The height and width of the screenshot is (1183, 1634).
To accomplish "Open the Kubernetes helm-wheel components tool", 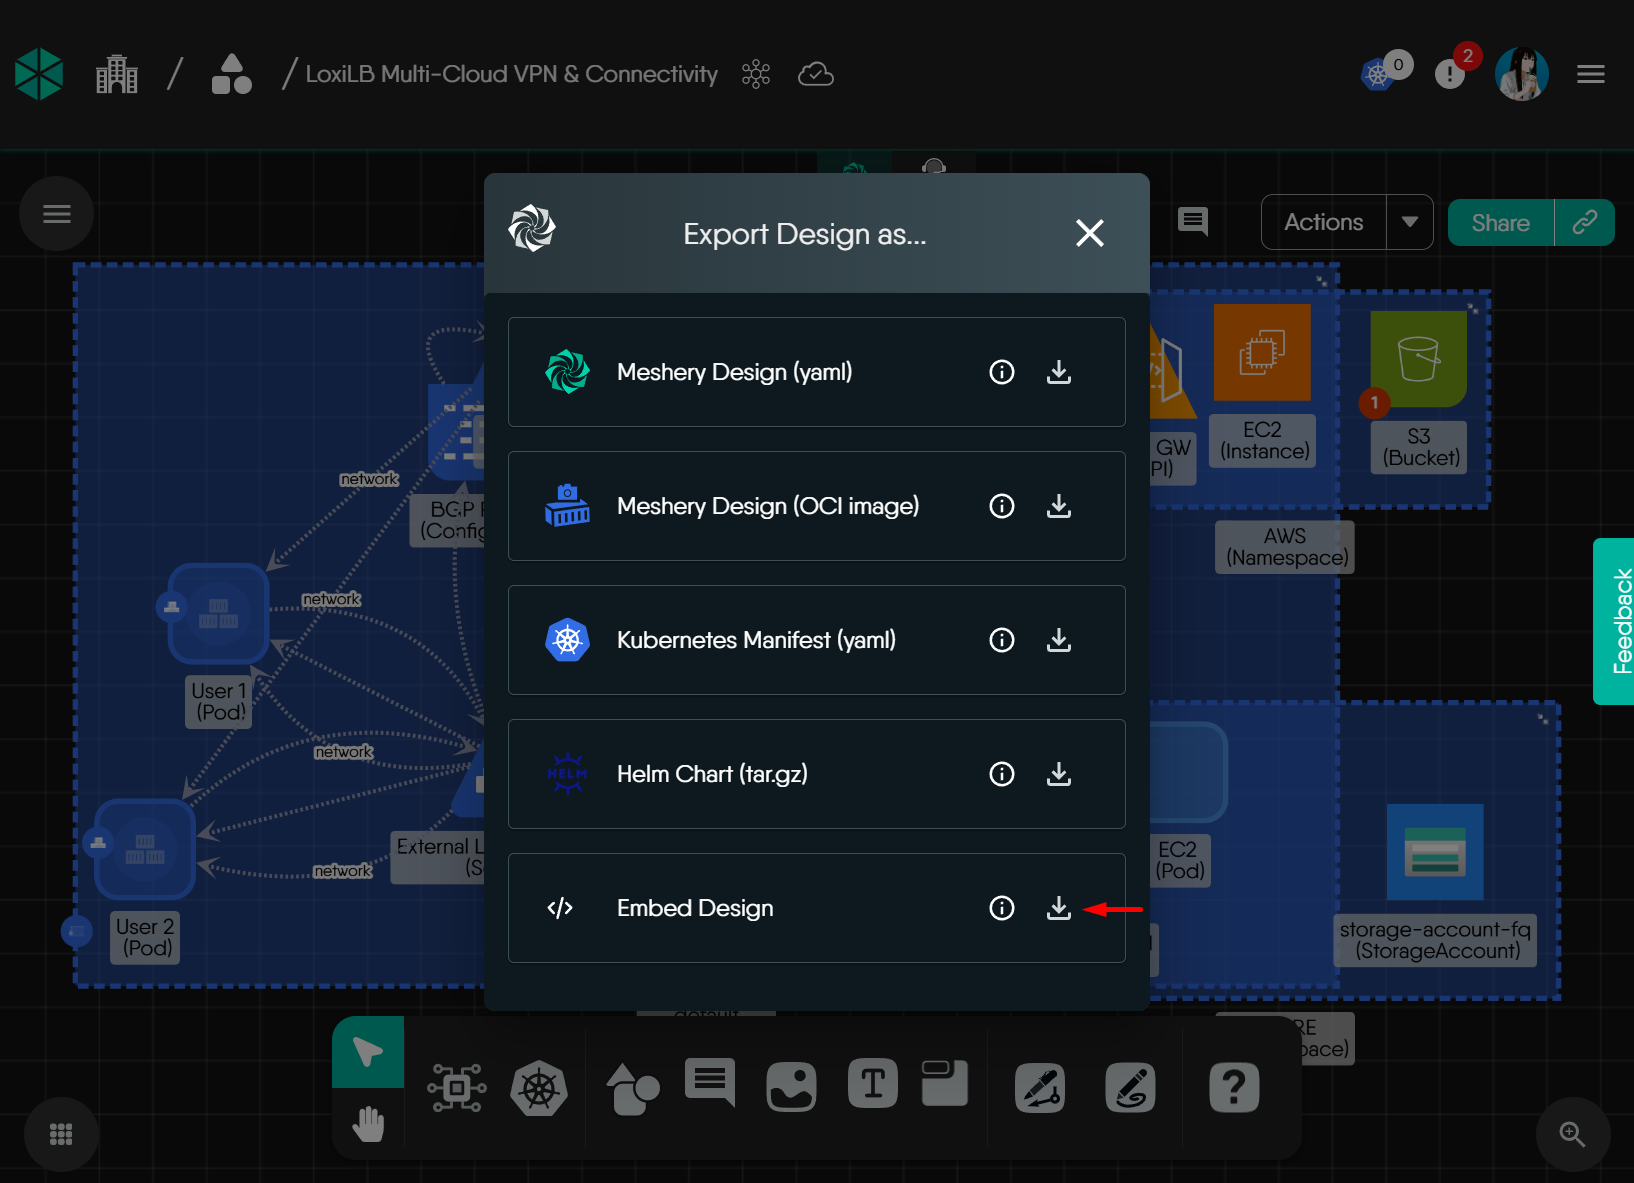I will pyautogui.click(x=539, y=1088).
